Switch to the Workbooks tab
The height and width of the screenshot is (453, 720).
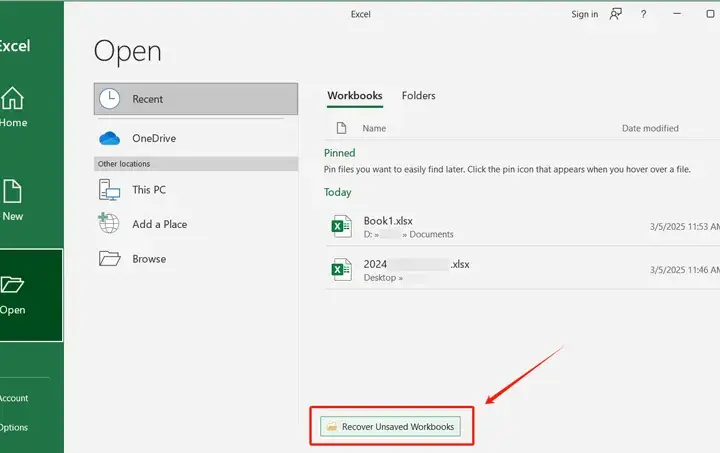click(354, 96)
